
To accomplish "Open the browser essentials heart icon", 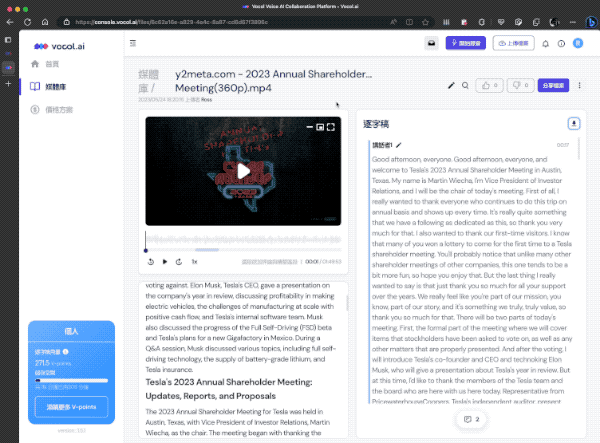I will pyautogui.click(x=501, y=22).
